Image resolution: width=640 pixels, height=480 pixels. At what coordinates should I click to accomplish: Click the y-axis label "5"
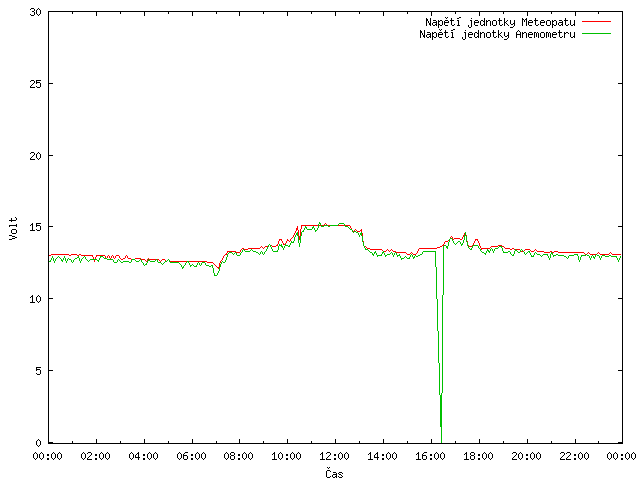38,371
